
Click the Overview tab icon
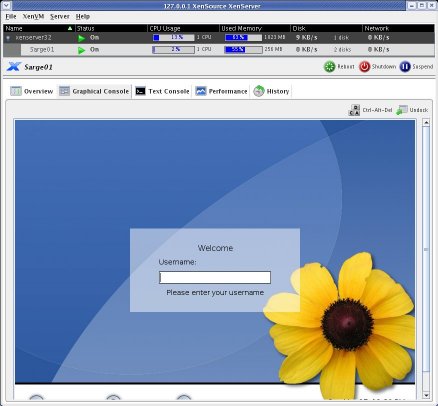point(16,91)
